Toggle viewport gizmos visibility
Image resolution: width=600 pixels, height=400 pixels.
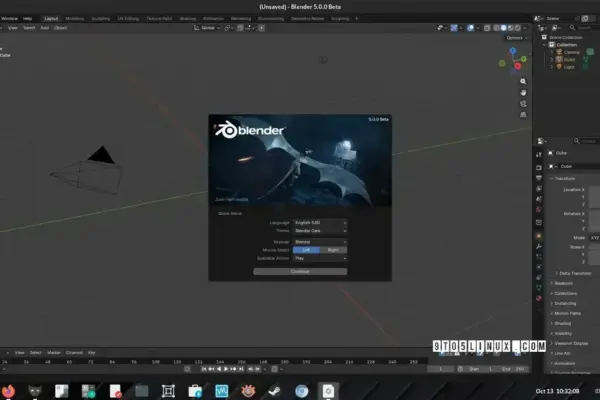point(454,28)
